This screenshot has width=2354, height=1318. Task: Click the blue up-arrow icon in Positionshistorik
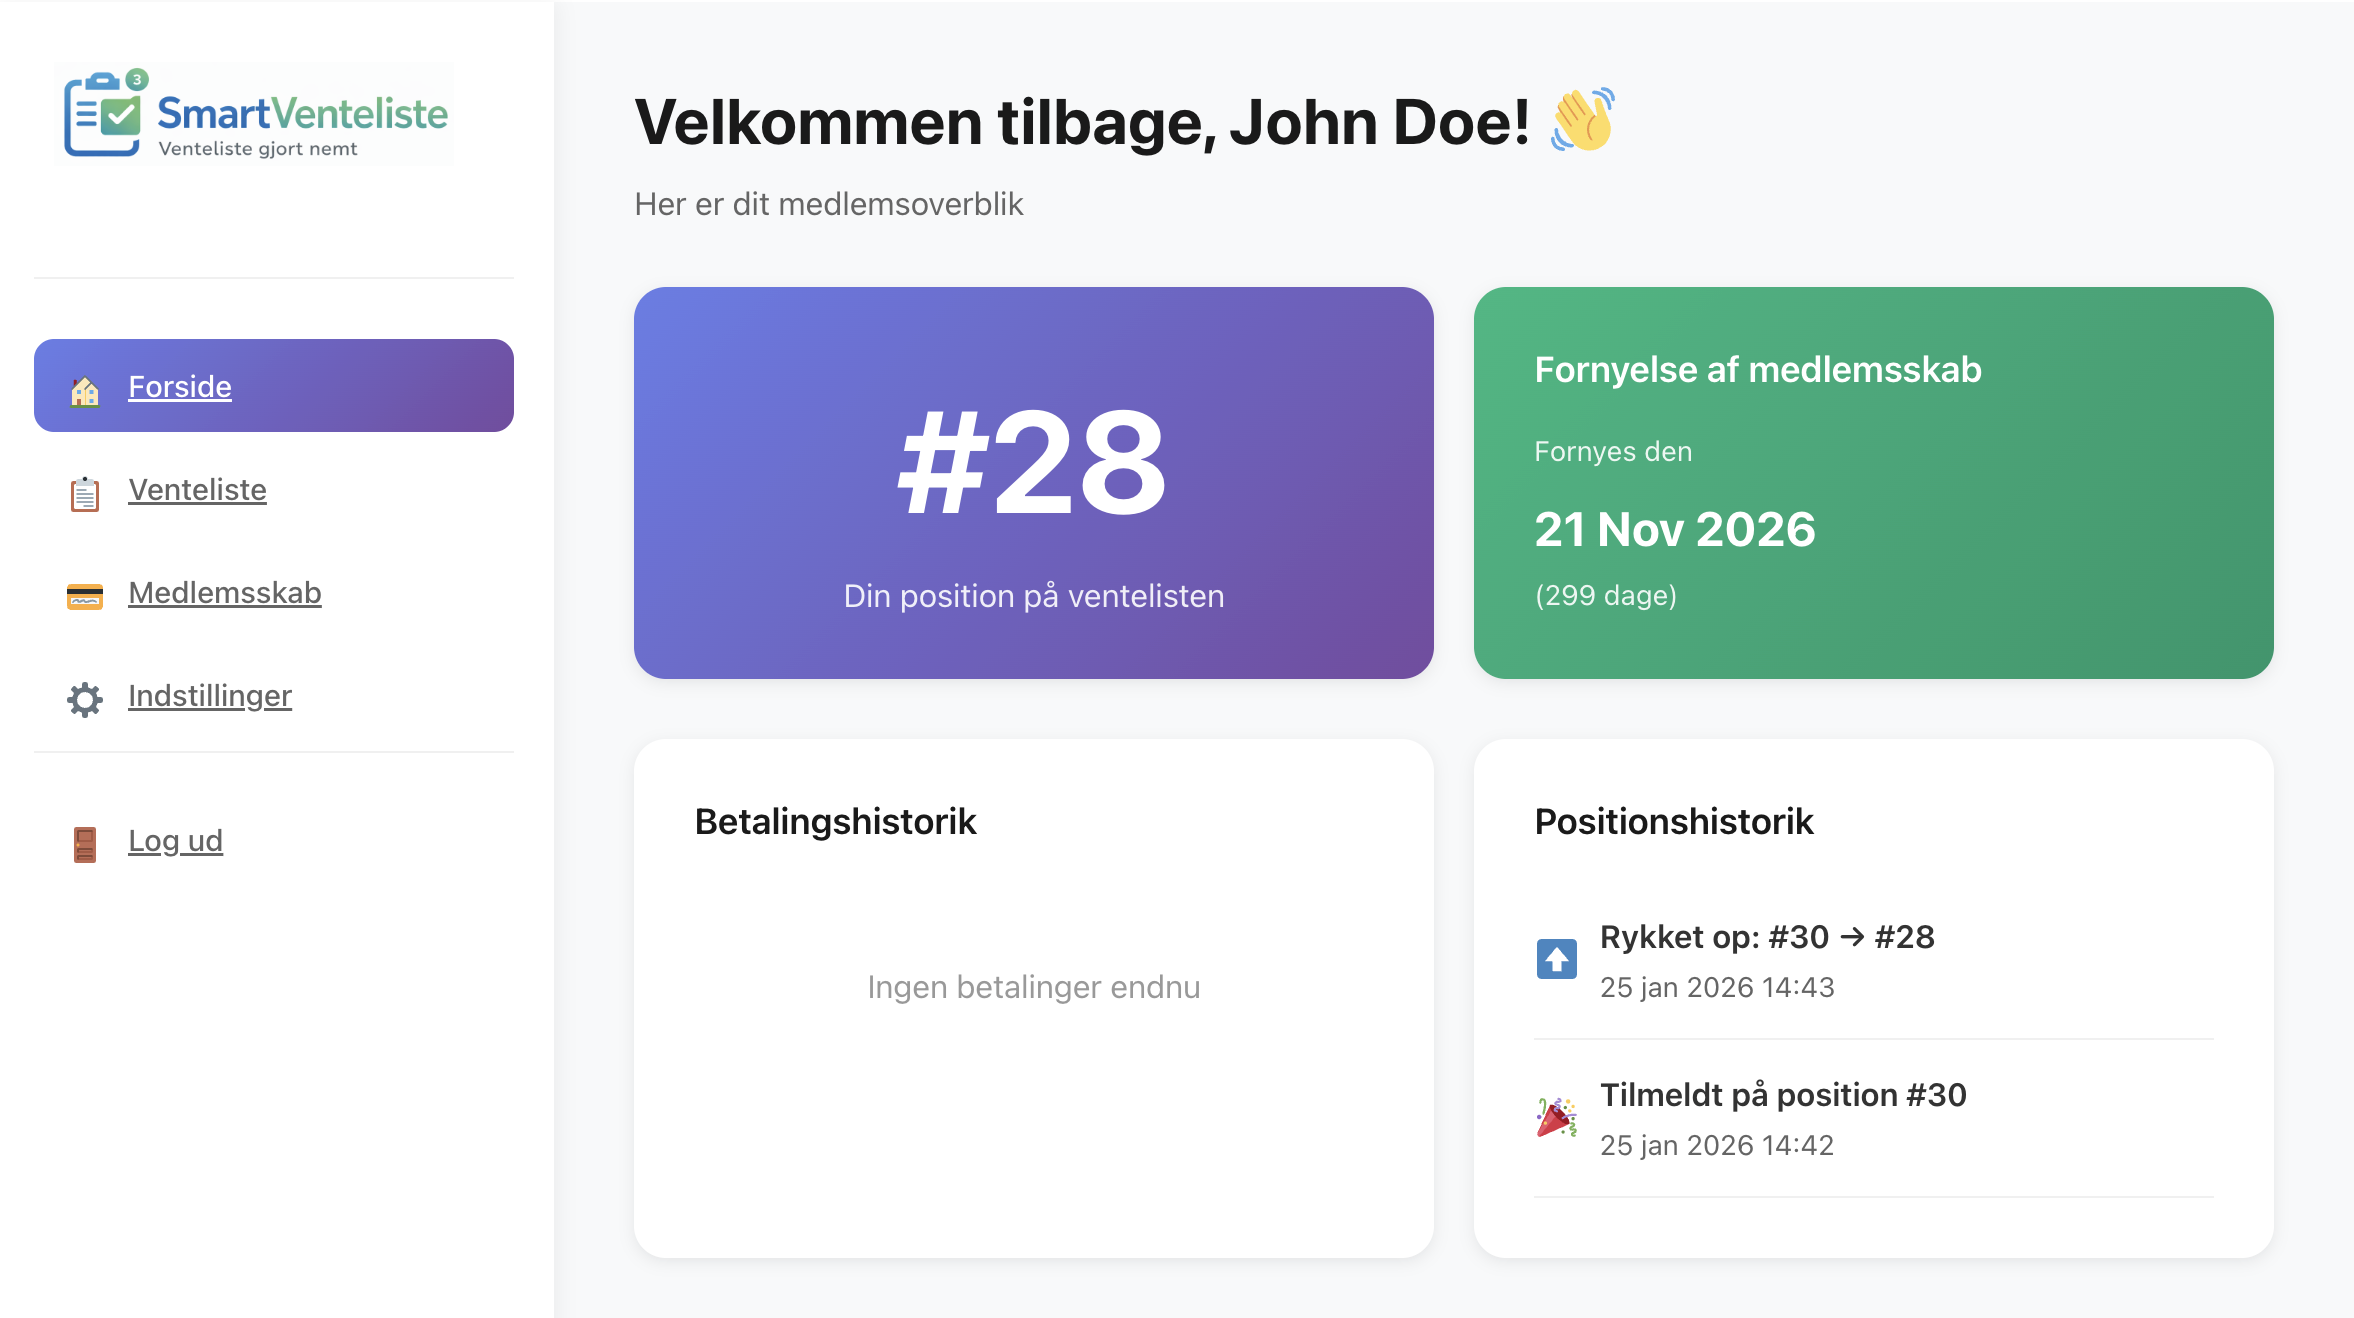(x=1557, y=959)
